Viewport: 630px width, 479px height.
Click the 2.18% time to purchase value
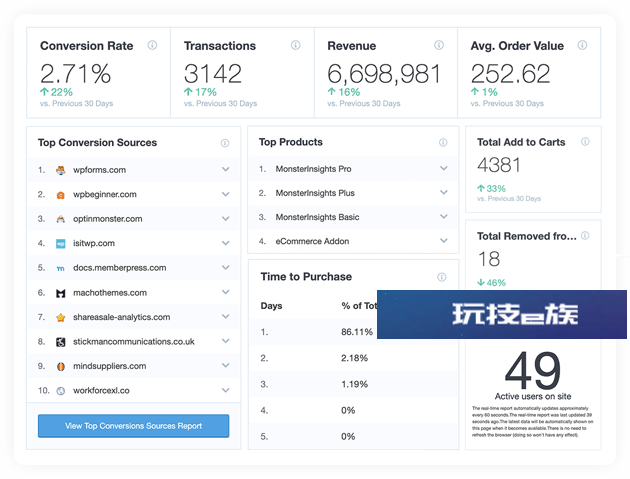354,358
